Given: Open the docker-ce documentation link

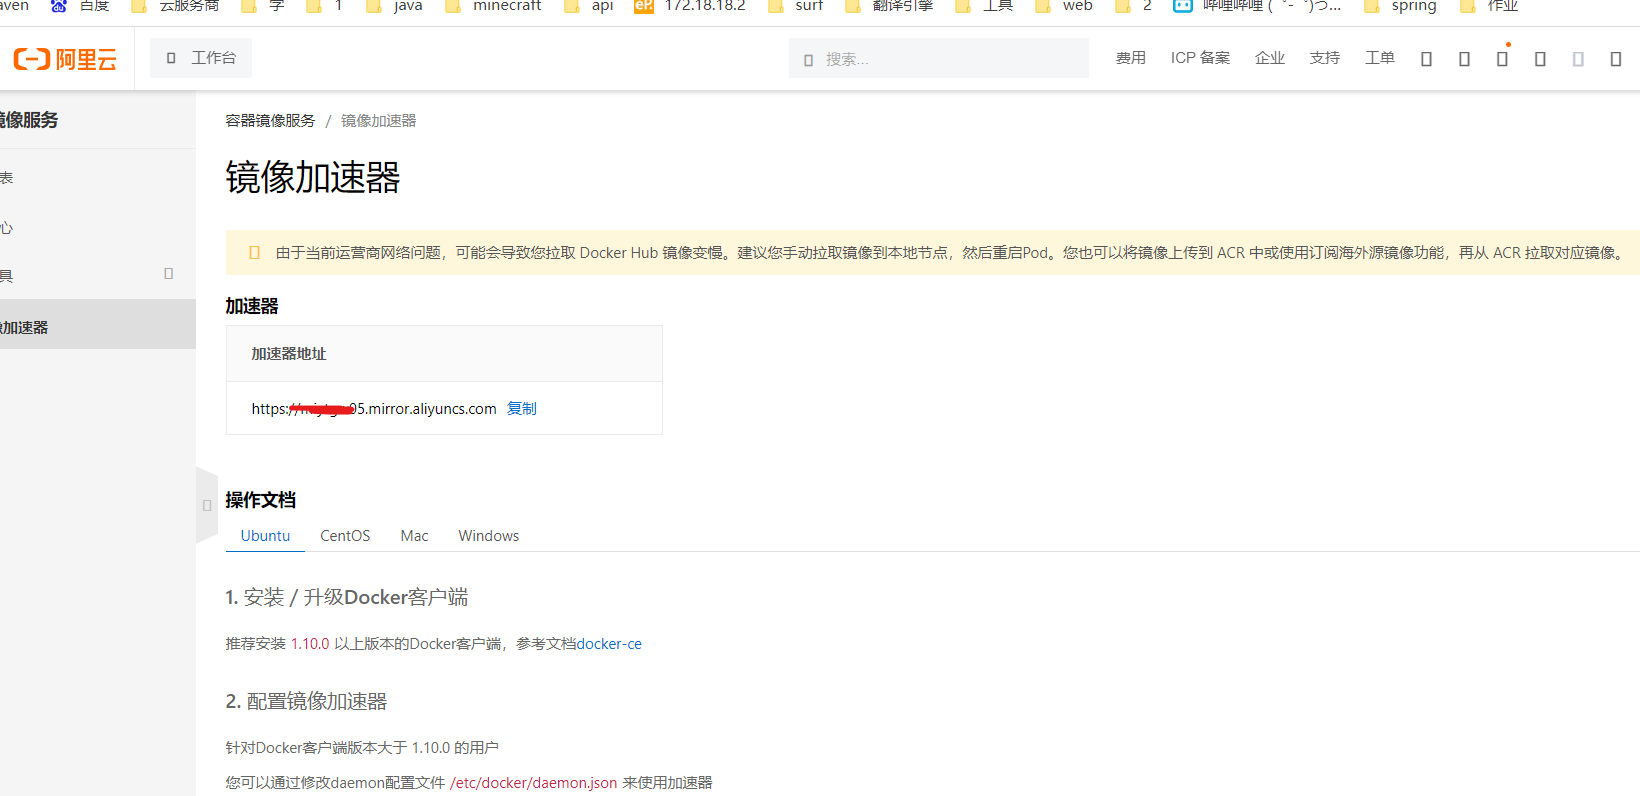Looking at the screenshot, I should 609,644.
